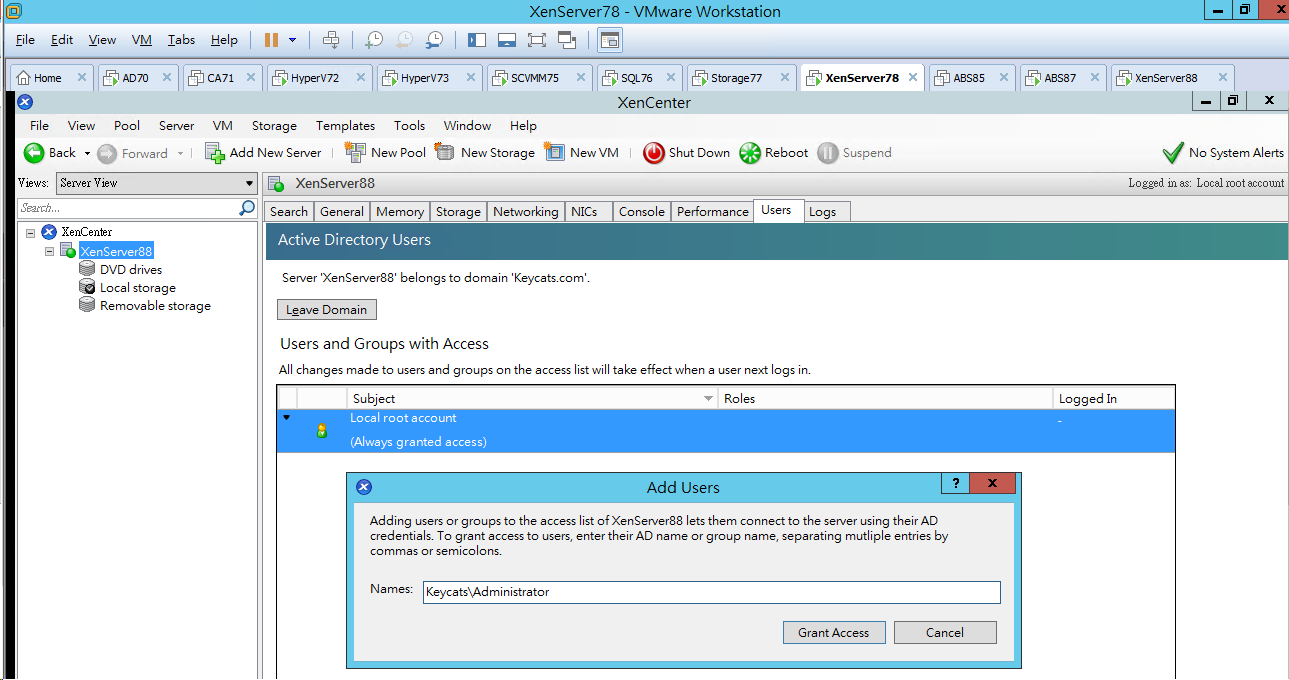The height and width of the screenshot is (680, 1289).
Task: Click New VM toolbar button
Action: click(x=582, y=153)
